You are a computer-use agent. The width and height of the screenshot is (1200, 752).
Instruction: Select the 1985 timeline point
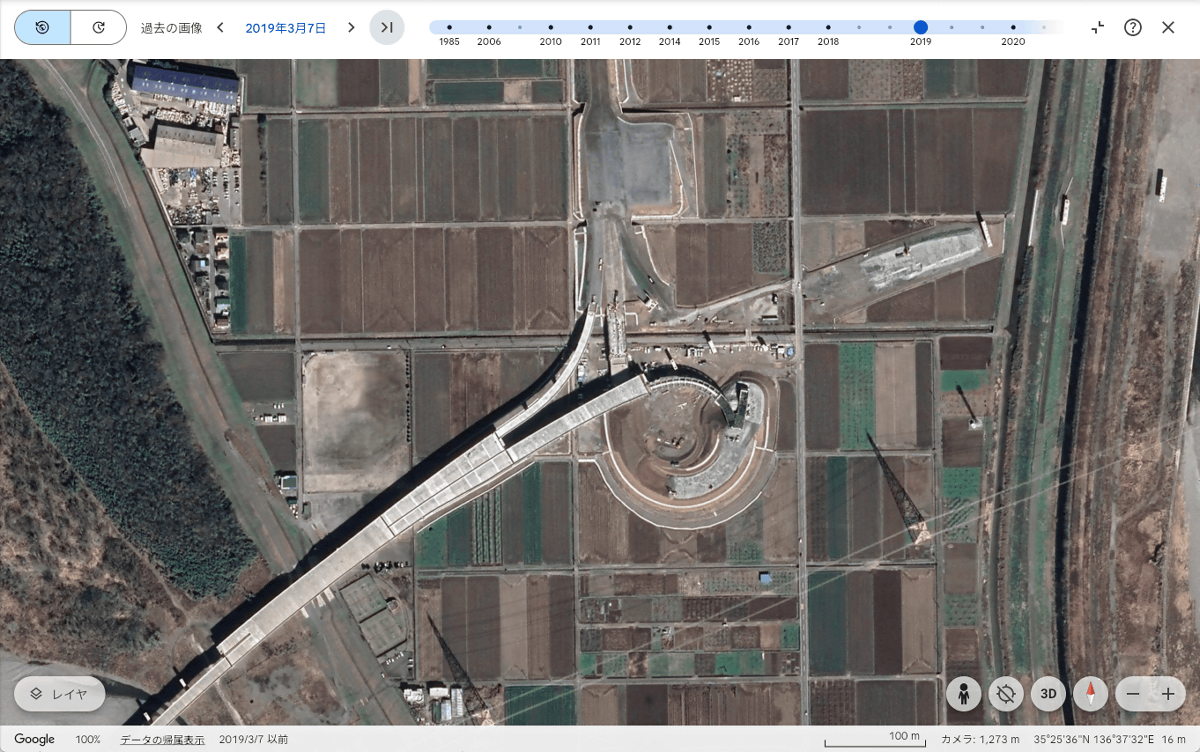[x=449, y=27]
